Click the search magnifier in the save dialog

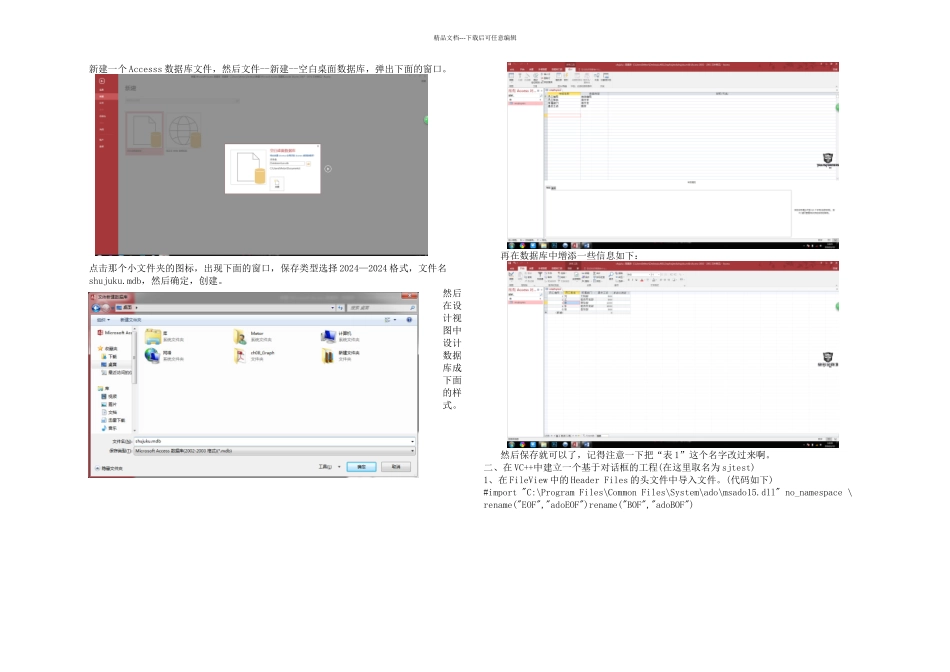click(x=412, y=308)
